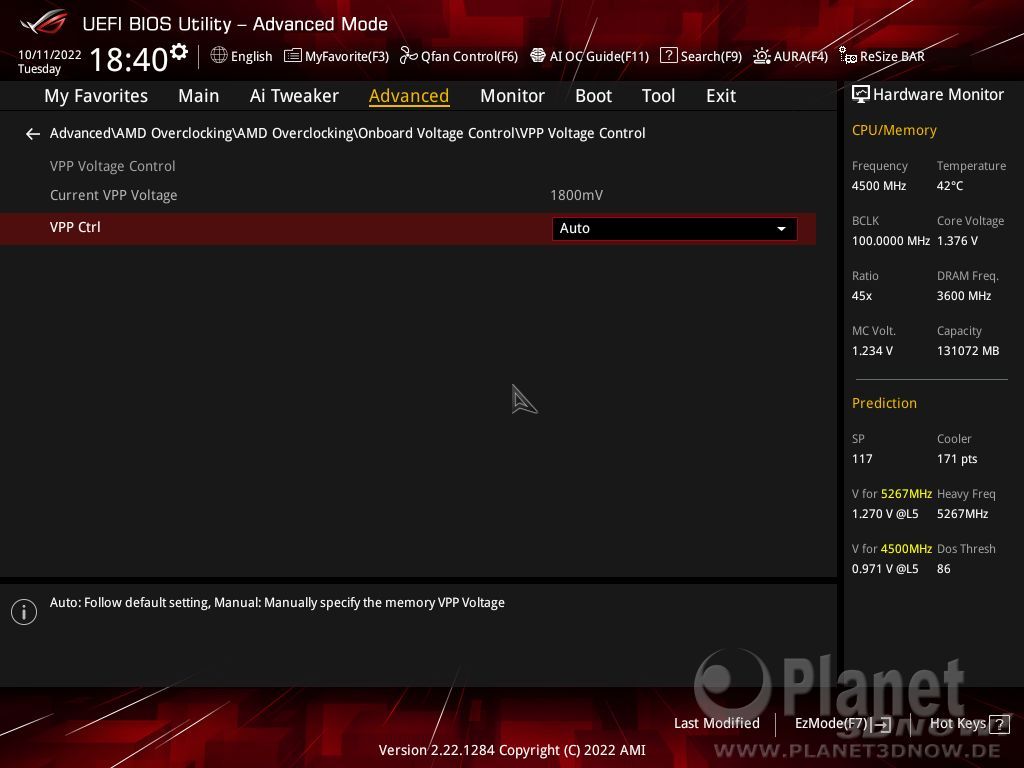Select the Exit tab
Screen dimensions: 1024x768
coord(721,96)
